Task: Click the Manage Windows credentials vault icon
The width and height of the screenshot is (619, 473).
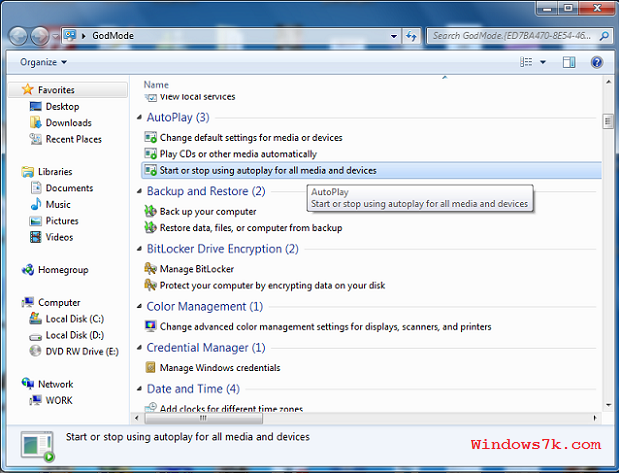Action: pyautogui.click(x=150, y=367)
